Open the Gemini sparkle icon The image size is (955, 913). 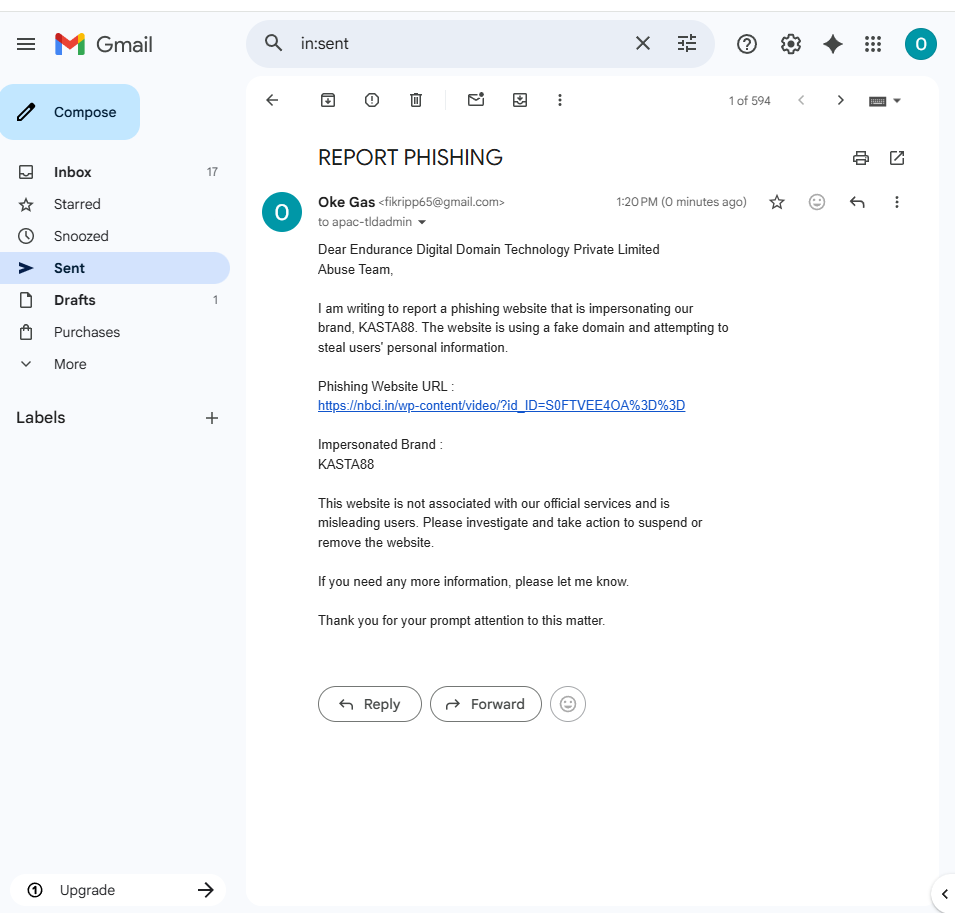tap(833, 44)
